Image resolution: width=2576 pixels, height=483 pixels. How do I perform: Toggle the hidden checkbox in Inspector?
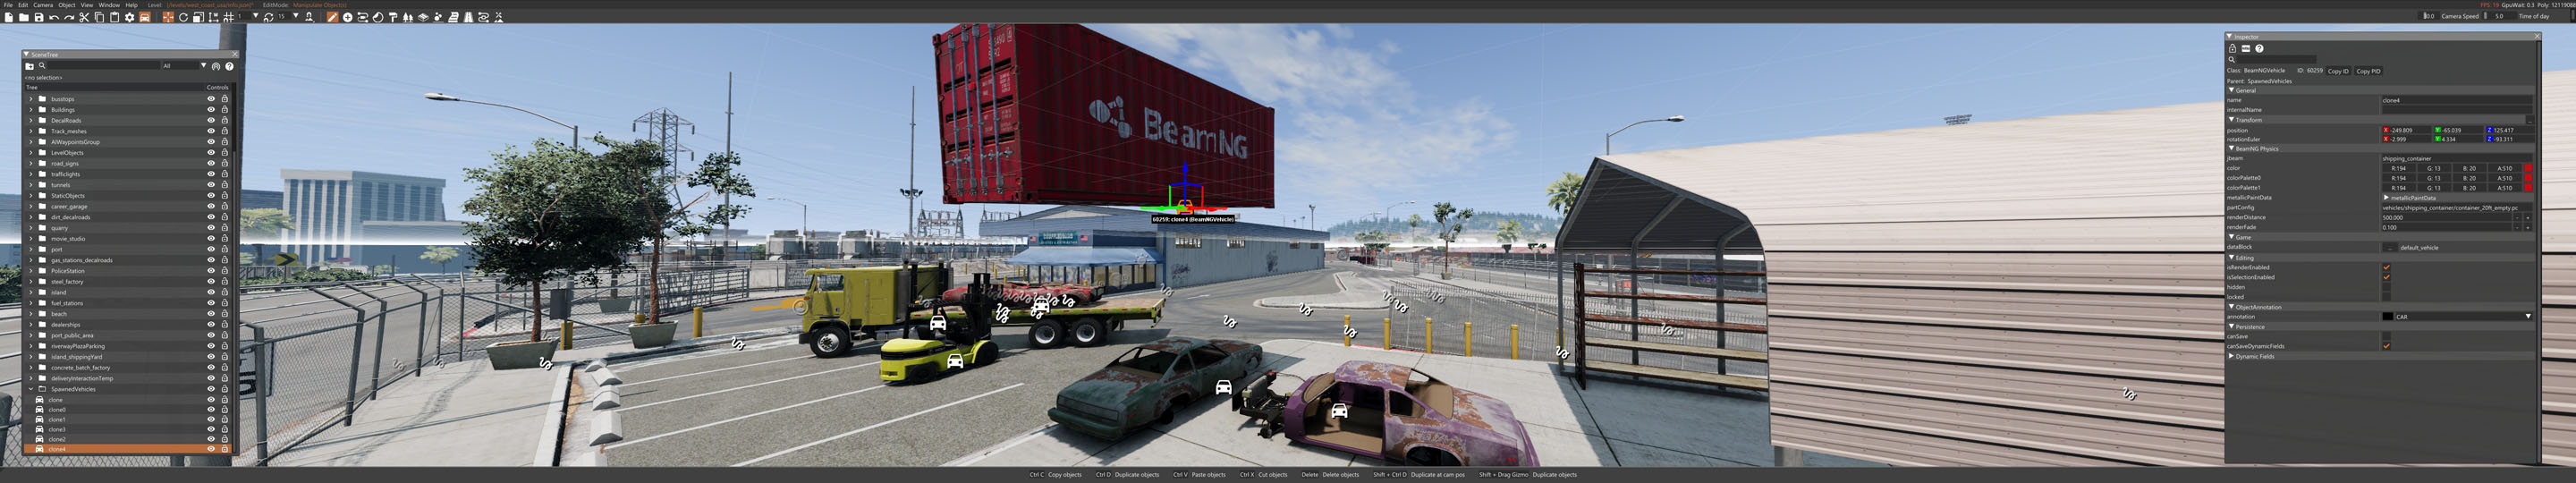[2387, 287]
